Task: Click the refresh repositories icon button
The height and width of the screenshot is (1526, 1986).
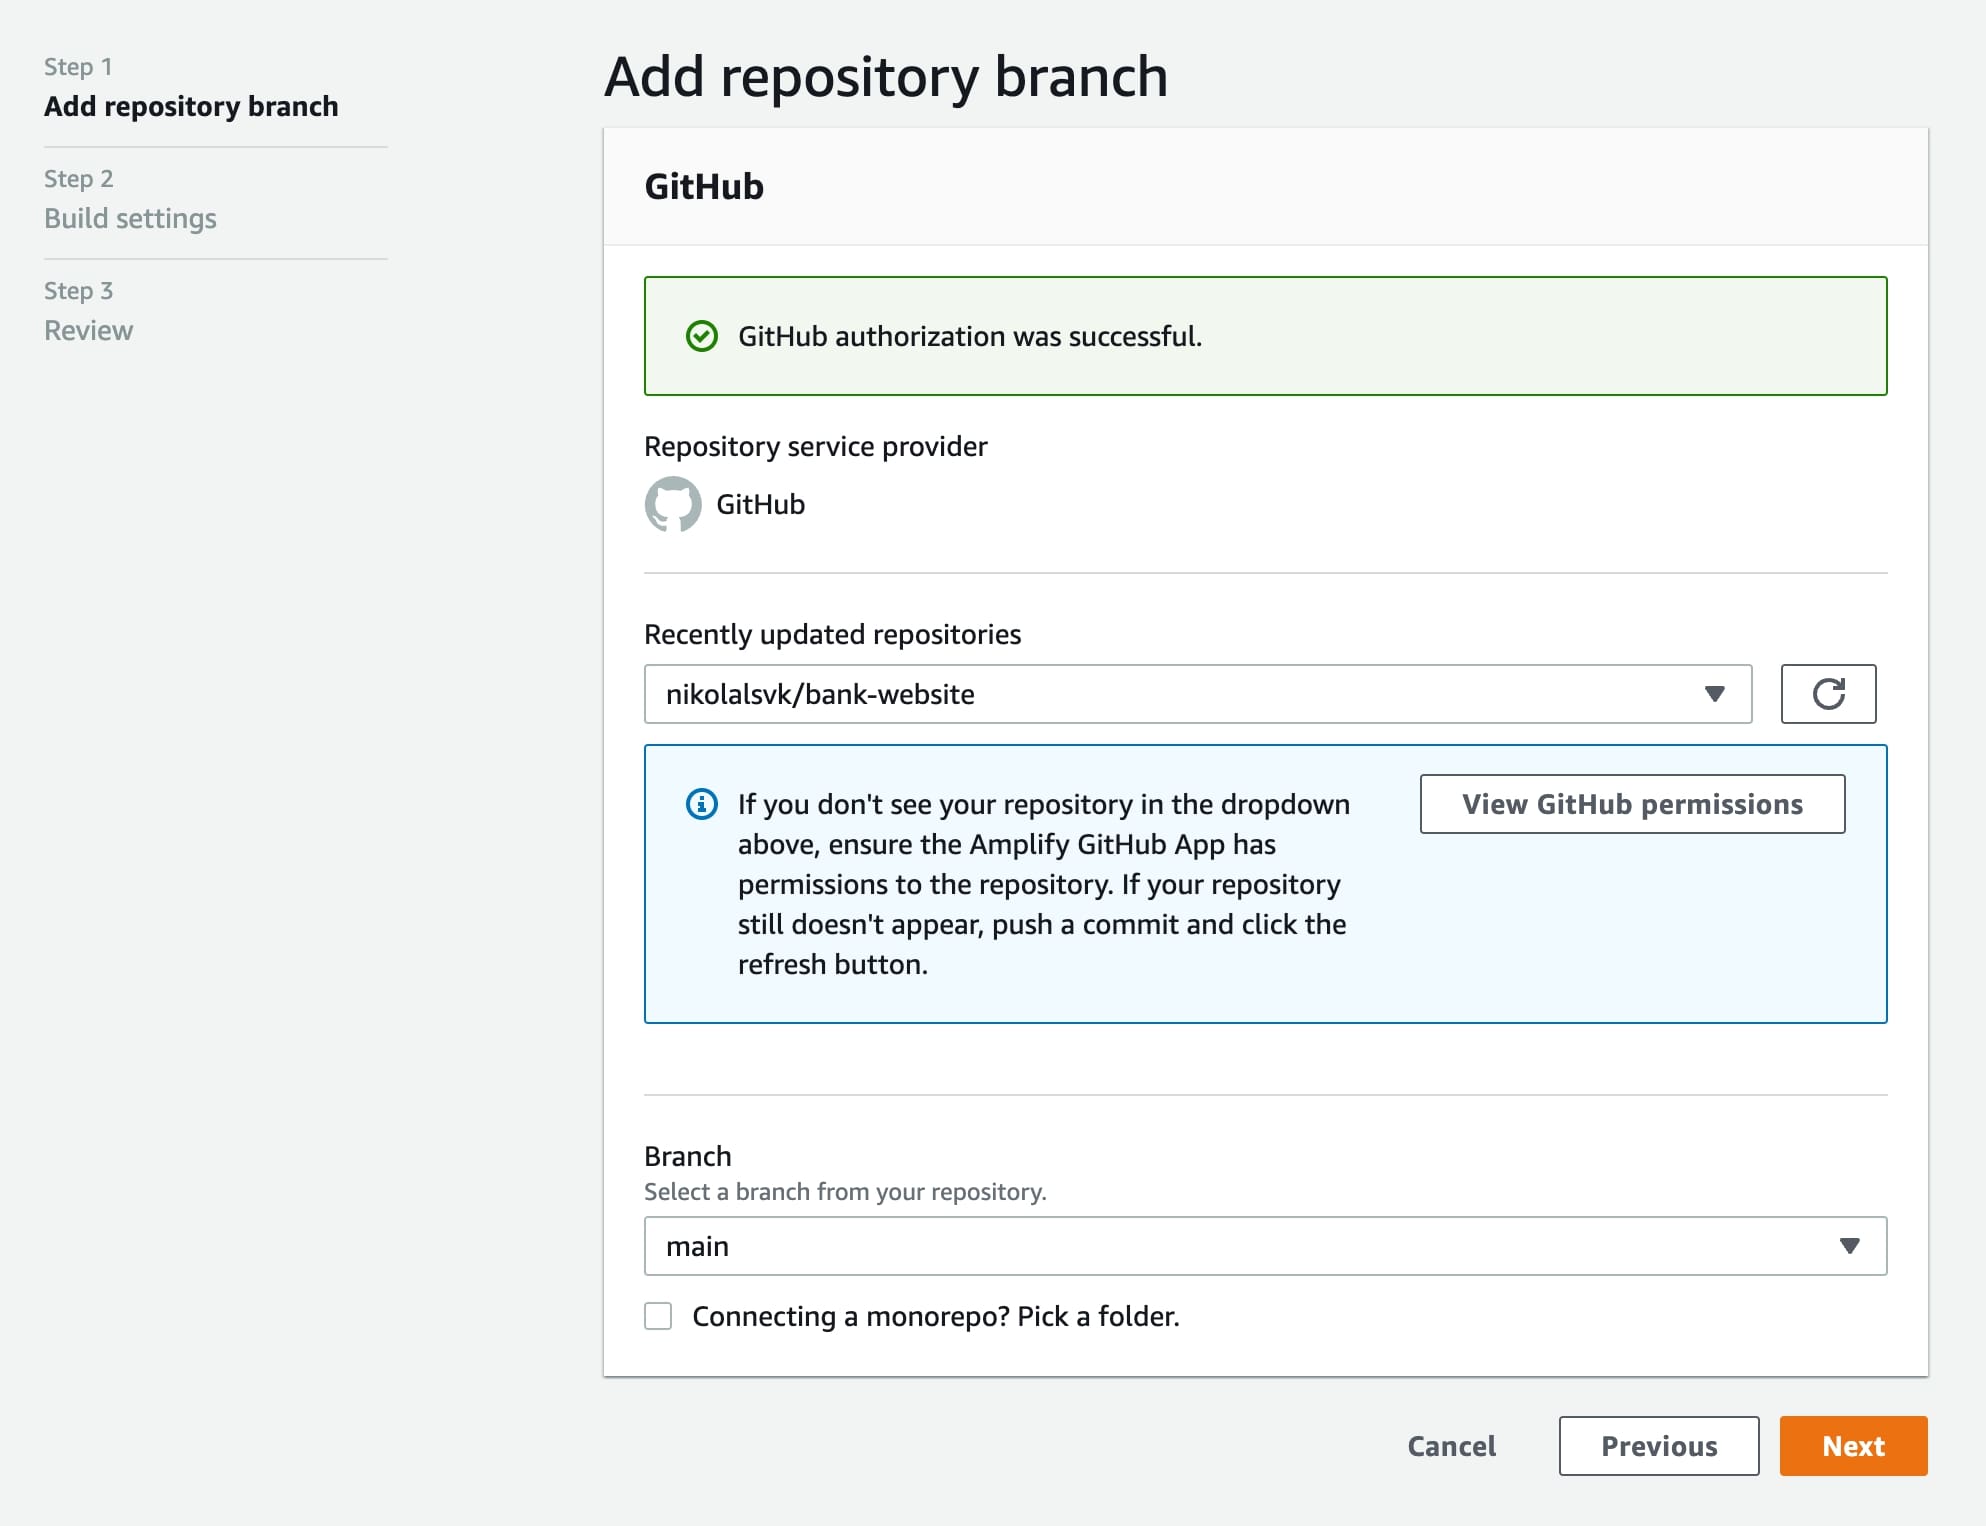Action: point(1827,694)
